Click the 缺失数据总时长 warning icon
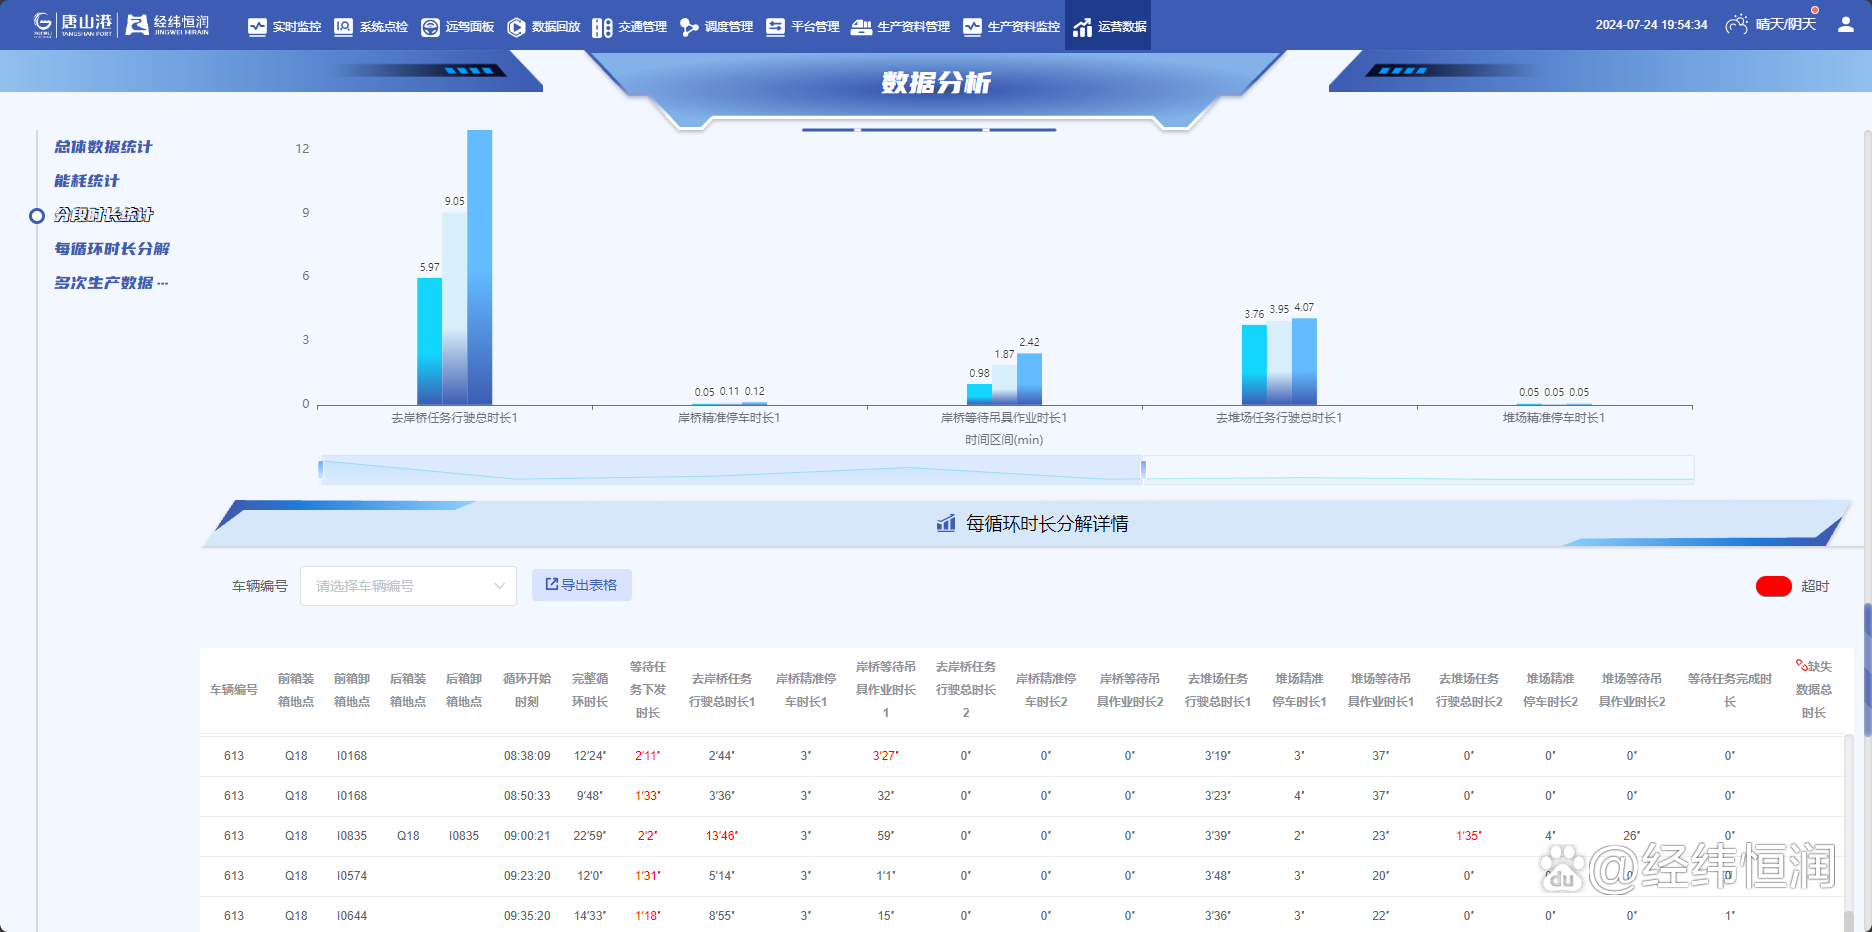1872x932 pixels. (1801, 665)
